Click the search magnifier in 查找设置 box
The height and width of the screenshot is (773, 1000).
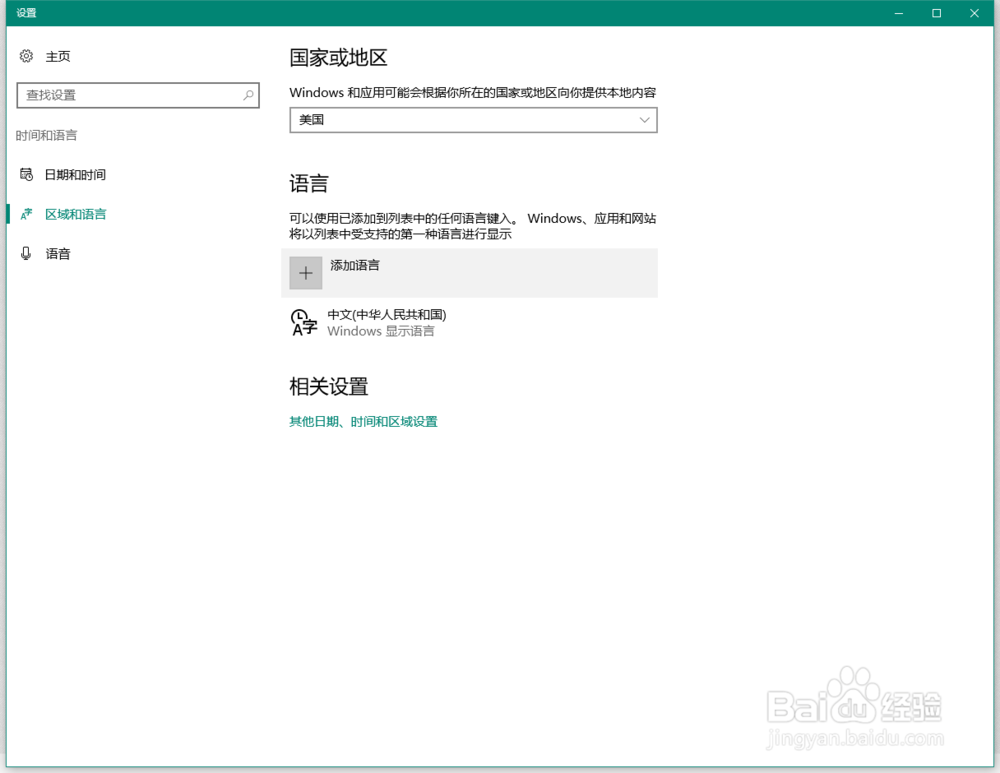(x=247, y=95)
